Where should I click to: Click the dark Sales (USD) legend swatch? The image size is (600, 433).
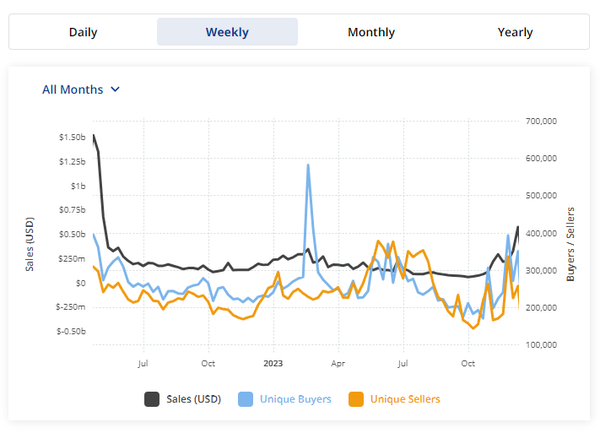pos(152,399)
